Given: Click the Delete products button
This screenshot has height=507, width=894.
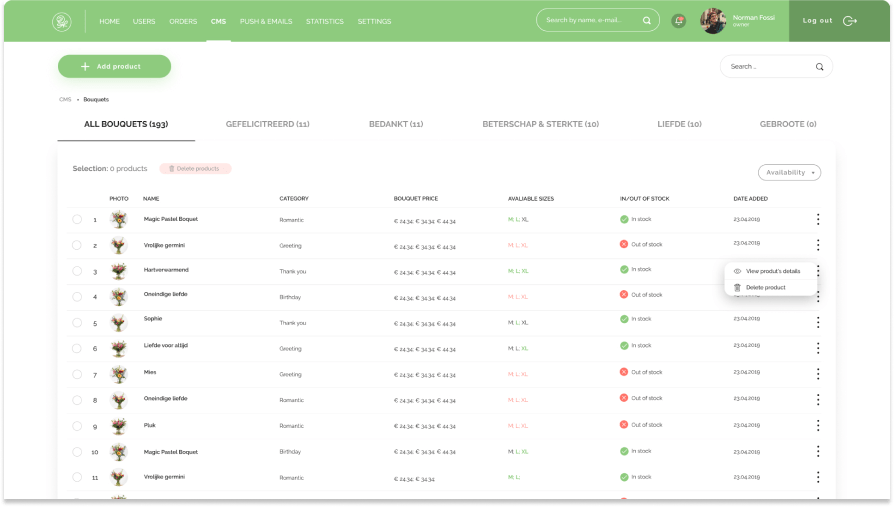Looking at the screenshot, I should (195, 169).
